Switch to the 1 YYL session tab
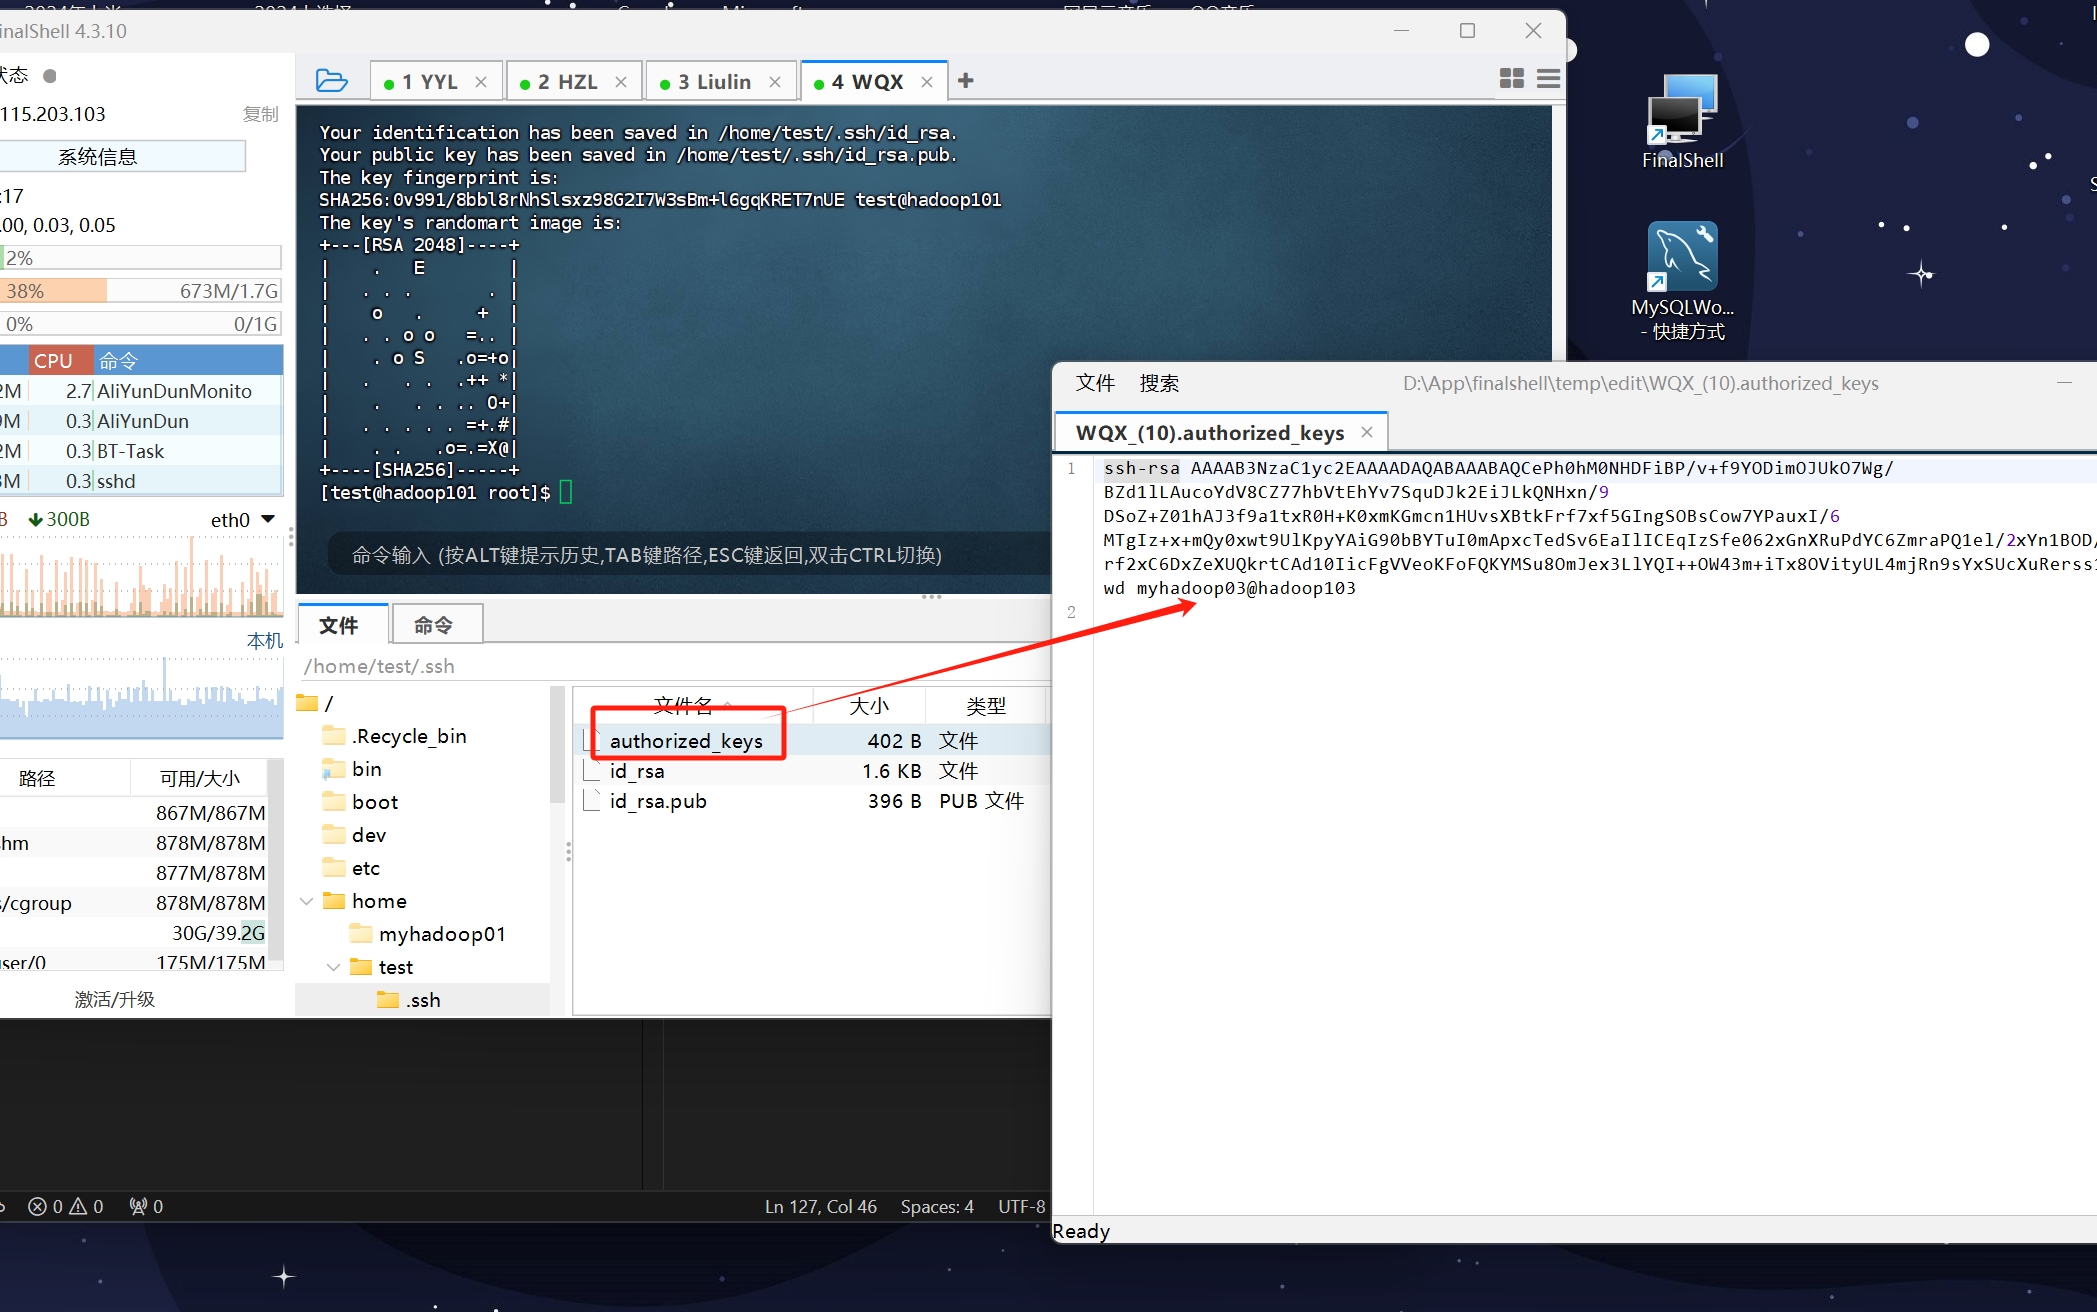2097x1312 pixels. (x=430, y=82)
